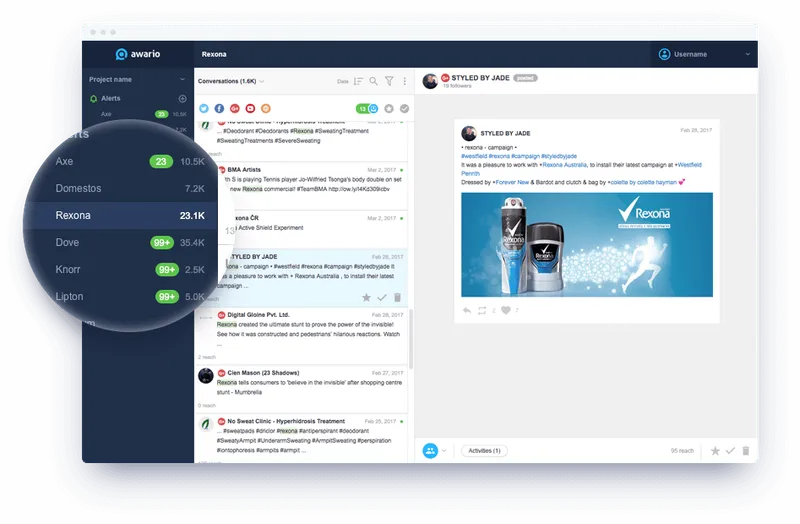Click the conversation list scrollbar
This screenshot has width=800, height=524.
coord(411,339)
